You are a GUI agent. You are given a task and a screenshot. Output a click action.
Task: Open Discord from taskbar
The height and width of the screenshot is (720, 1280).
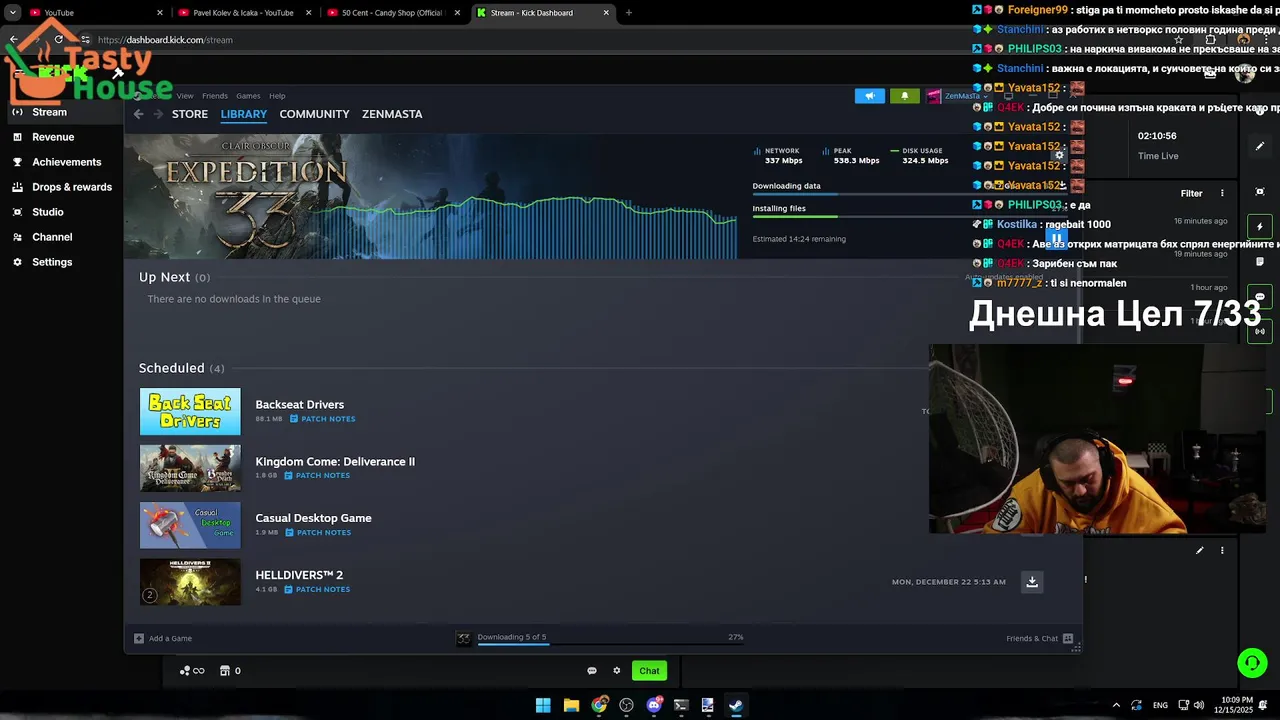(654, 705)
